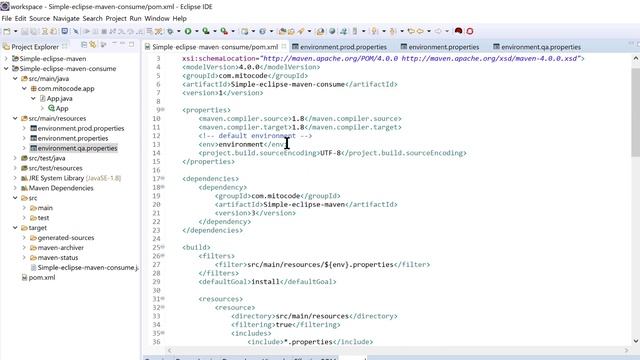Toggle Link with Editor in Project Explorer
Viewport: 640px width, 360px height.
click(93, 44)
